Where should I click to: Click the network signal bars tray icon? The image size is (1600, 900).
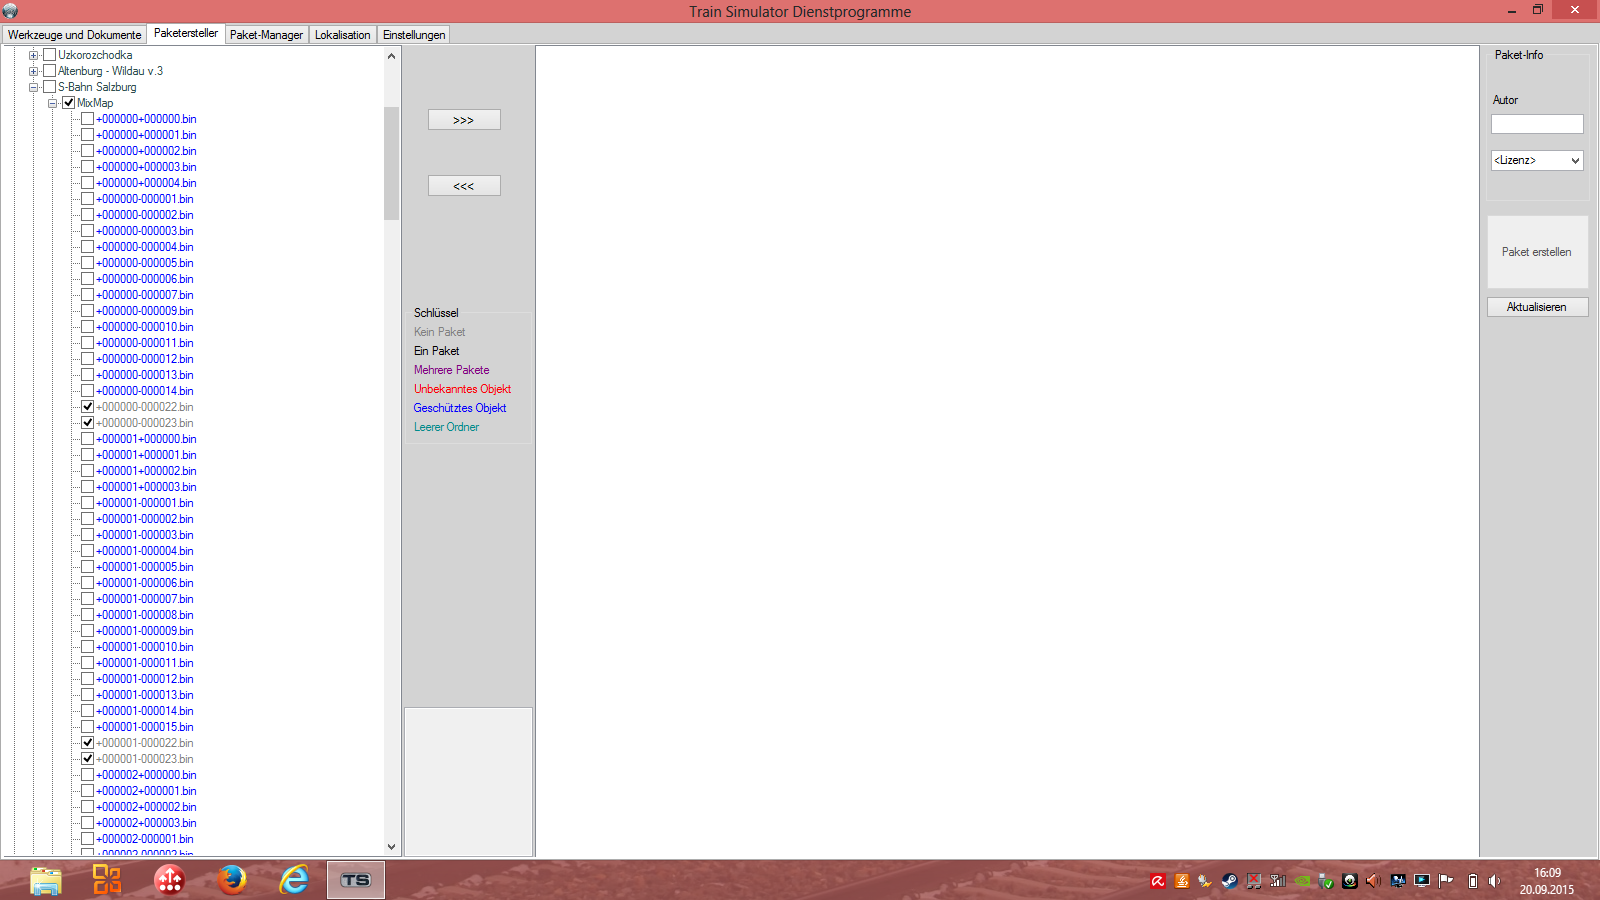[x=1278, y=881]
